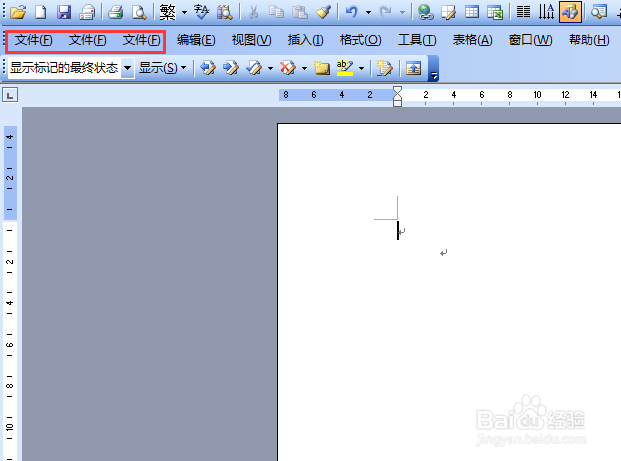Screen dimensions: 621x461
Task: Toggle the Reviewing Pane button
Action: coord(413,68)
